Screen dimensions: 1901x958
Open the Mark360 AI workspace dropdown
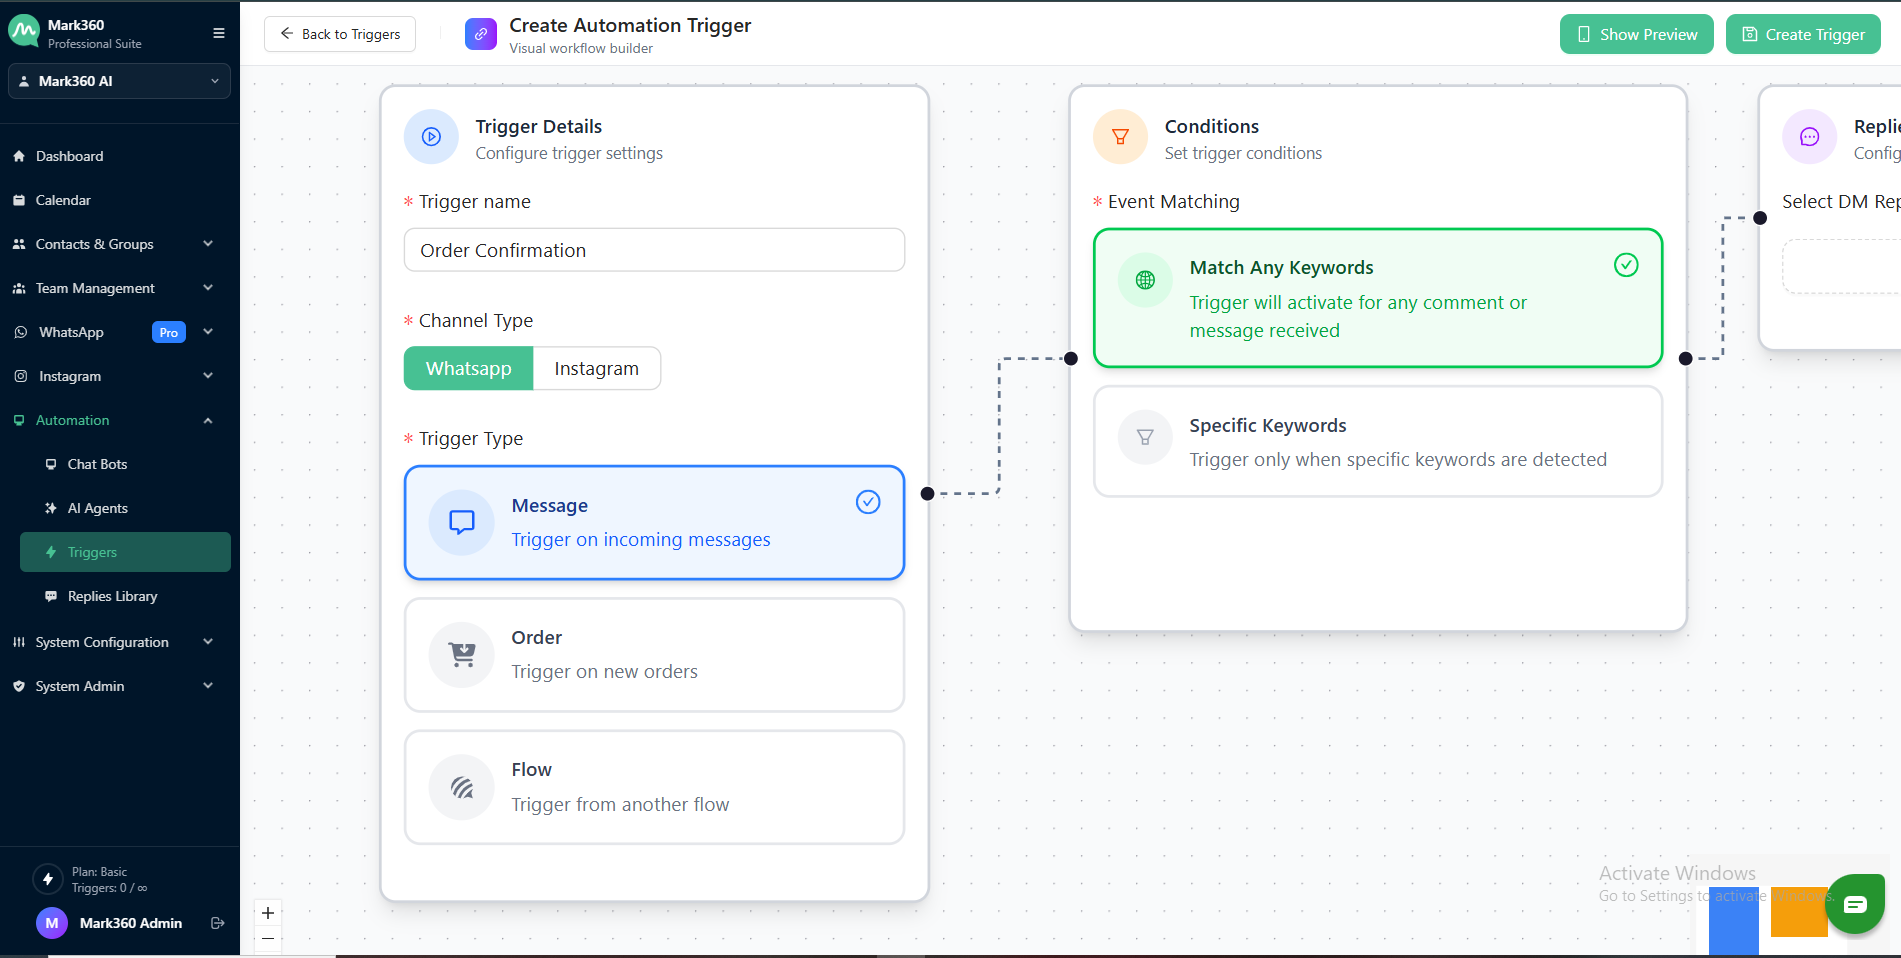click(x=119, y=81)
